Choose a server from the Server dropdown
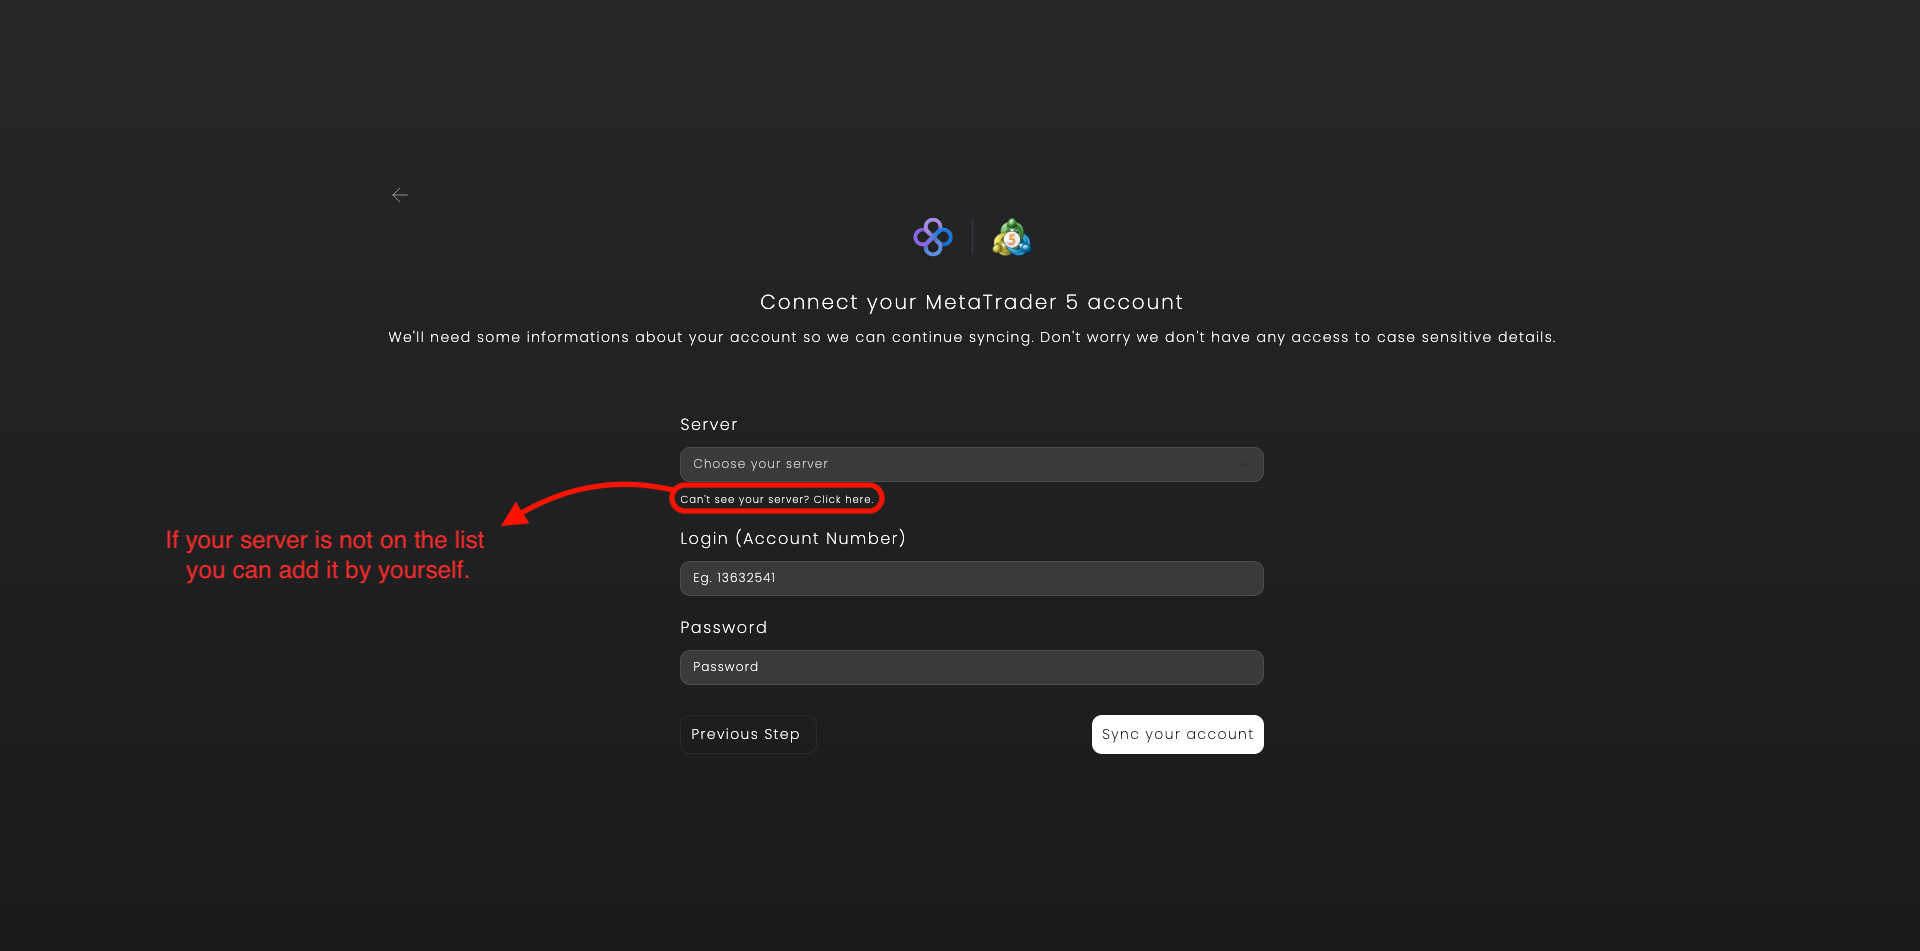Image resolution: width=1920 pixels, height=951 pixels. [x=970, y=464]
